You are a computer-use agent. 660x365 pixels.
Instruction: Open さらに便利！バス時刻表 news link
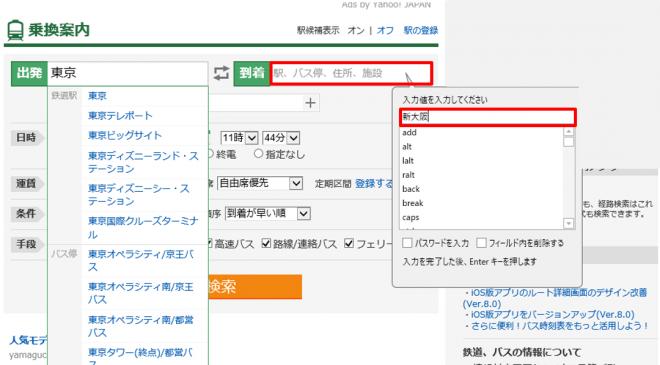(560, 326)
